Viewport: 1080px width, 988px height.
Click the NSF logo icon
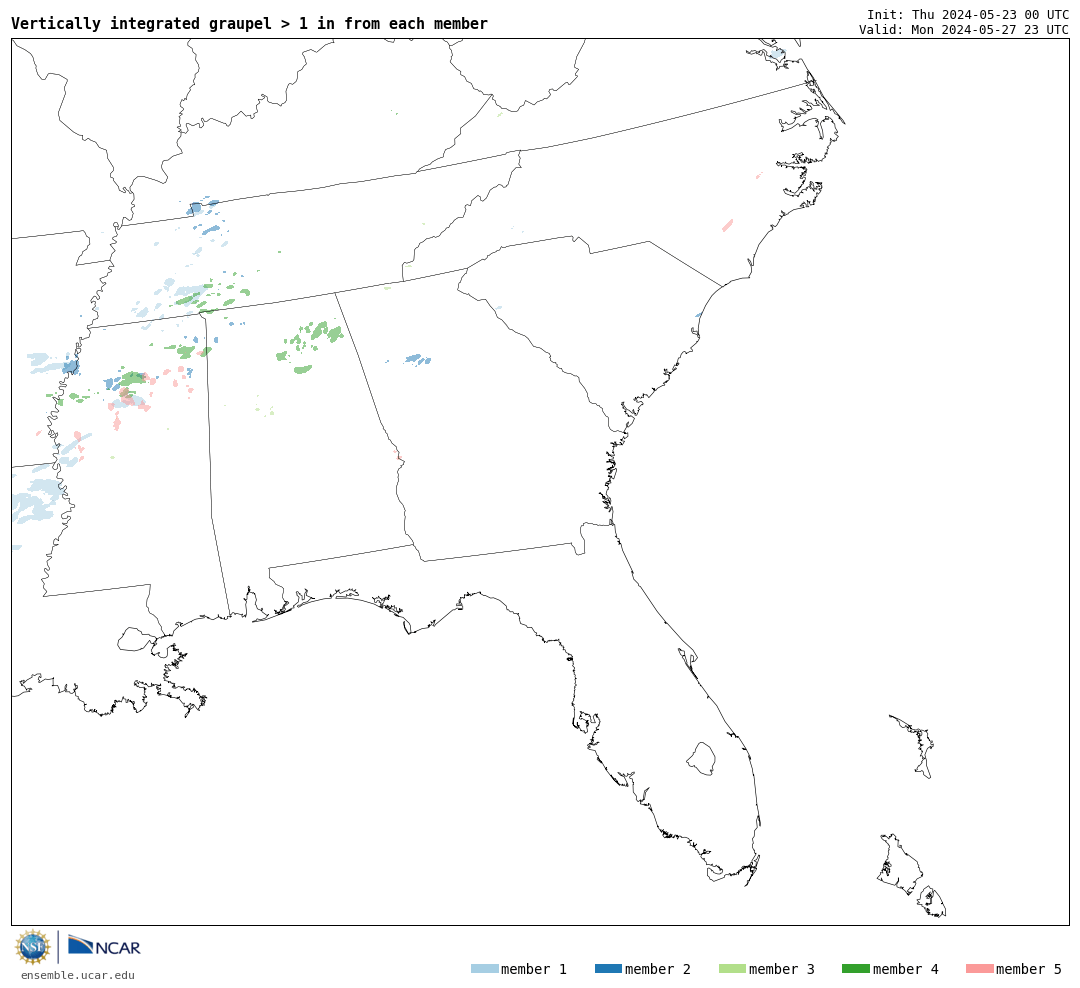click(x=32, y=947)
